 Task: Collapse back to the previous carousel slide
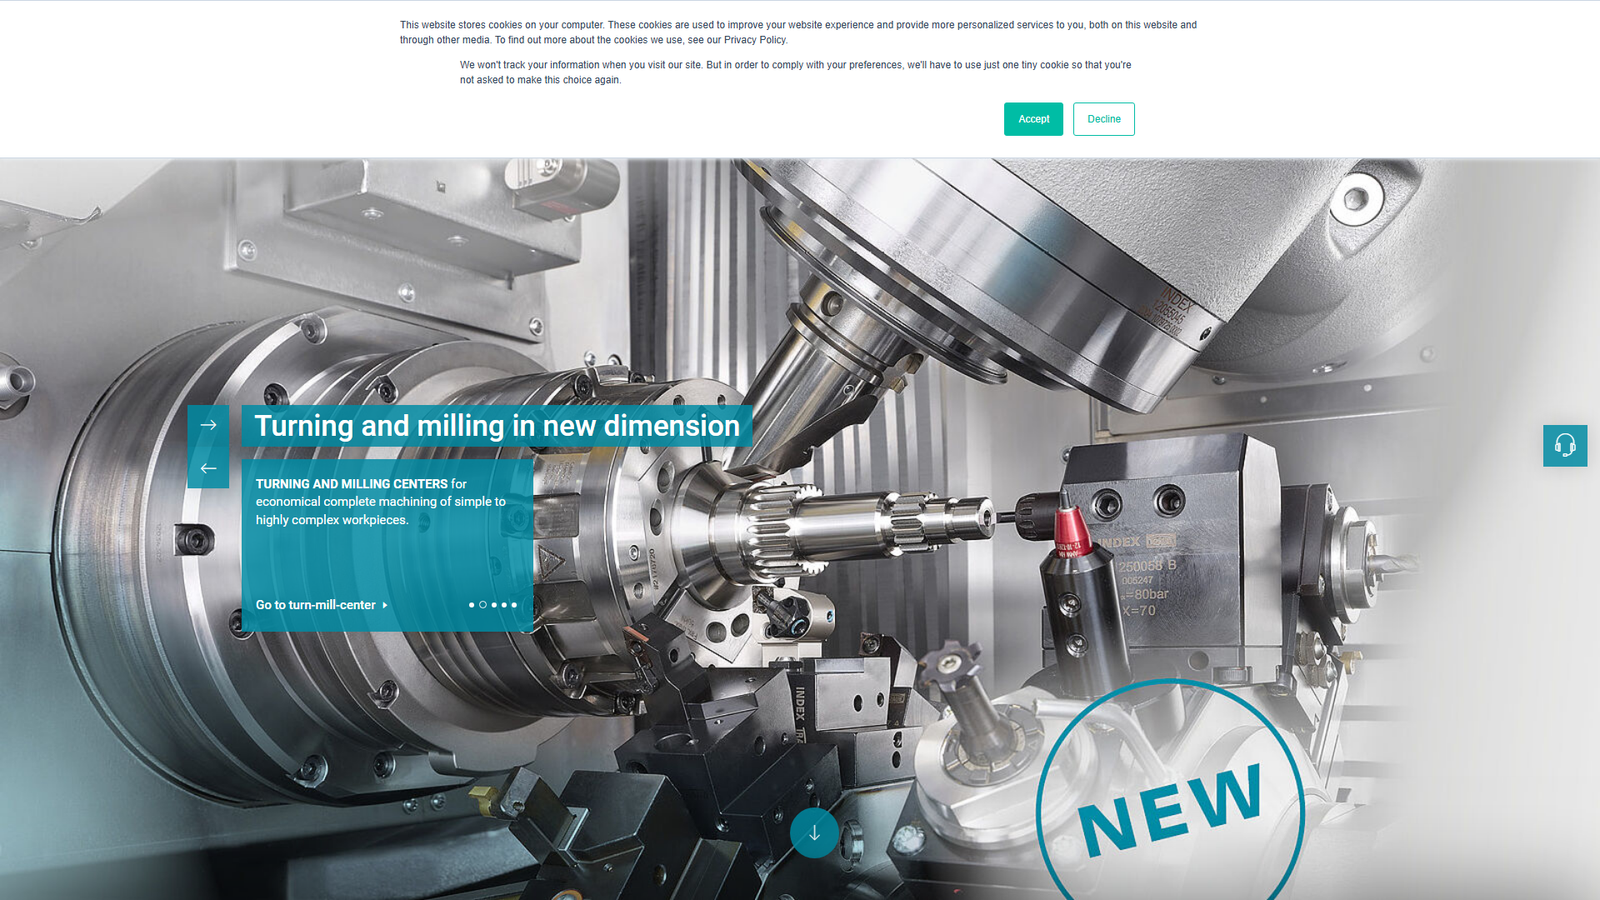coord(209,467)
